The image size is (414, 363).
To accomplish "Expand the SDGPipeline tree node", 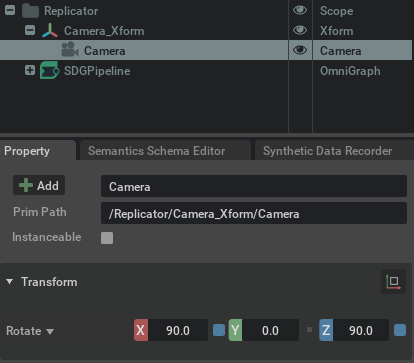I will tap(30, 70).
